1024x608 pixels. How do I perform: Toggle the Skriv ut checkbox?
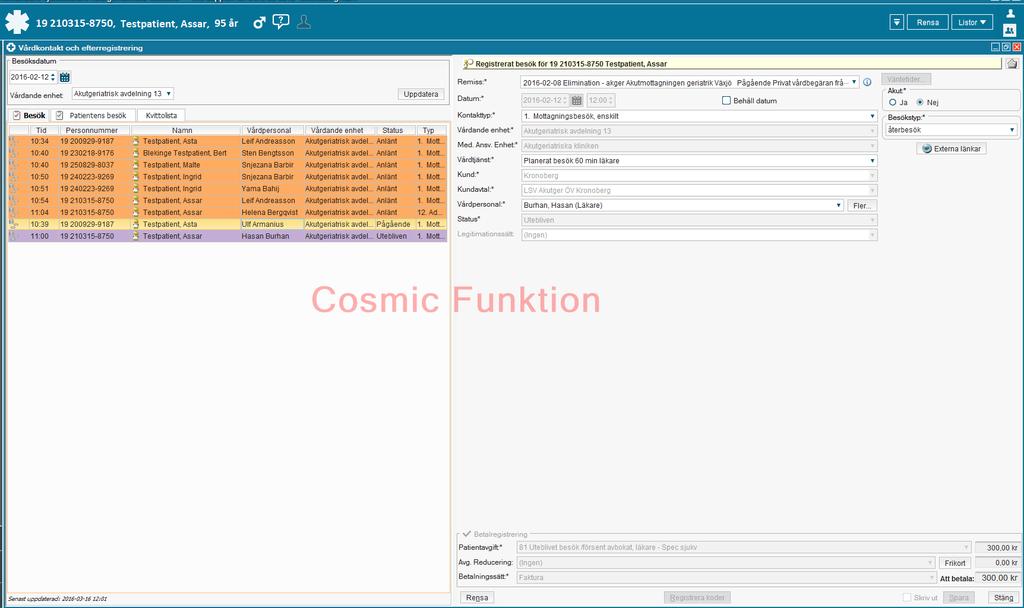906,598
